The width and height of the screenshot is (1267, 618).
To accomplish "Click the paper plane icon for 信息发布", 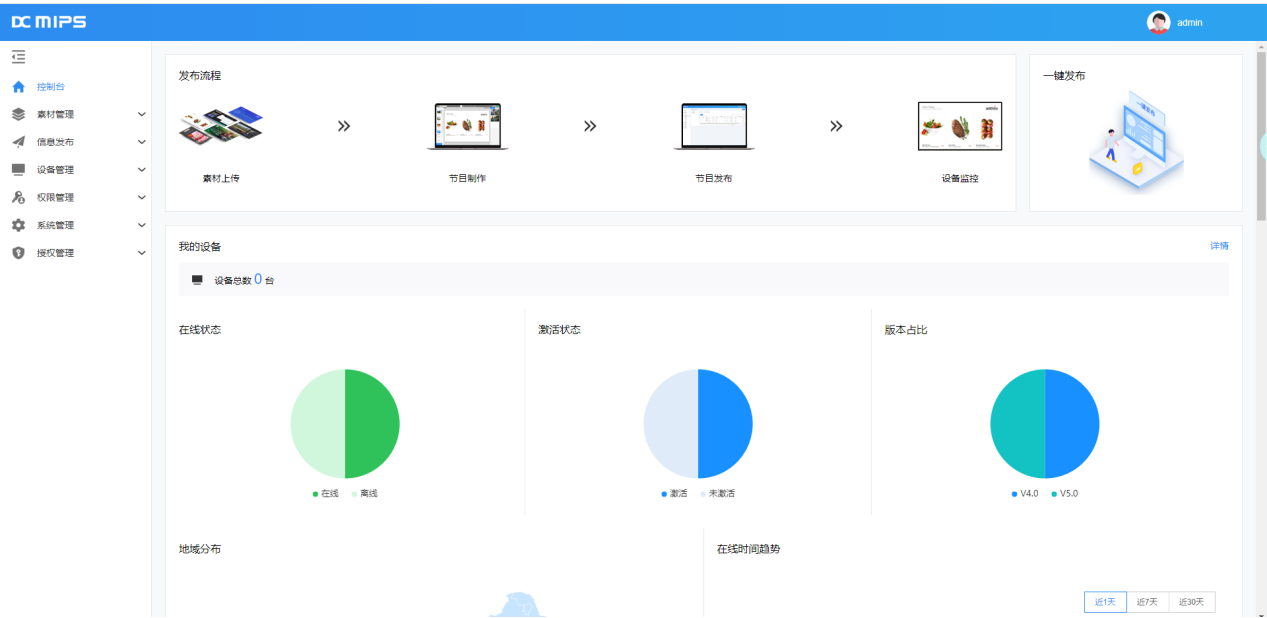I will 18,142.
